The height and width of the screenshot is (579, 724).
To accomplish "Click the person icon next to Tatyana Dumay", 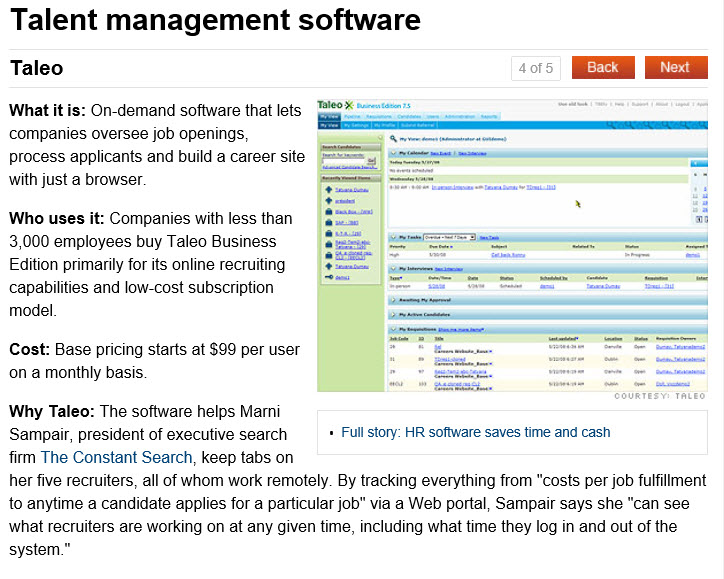I will [327, 188].
